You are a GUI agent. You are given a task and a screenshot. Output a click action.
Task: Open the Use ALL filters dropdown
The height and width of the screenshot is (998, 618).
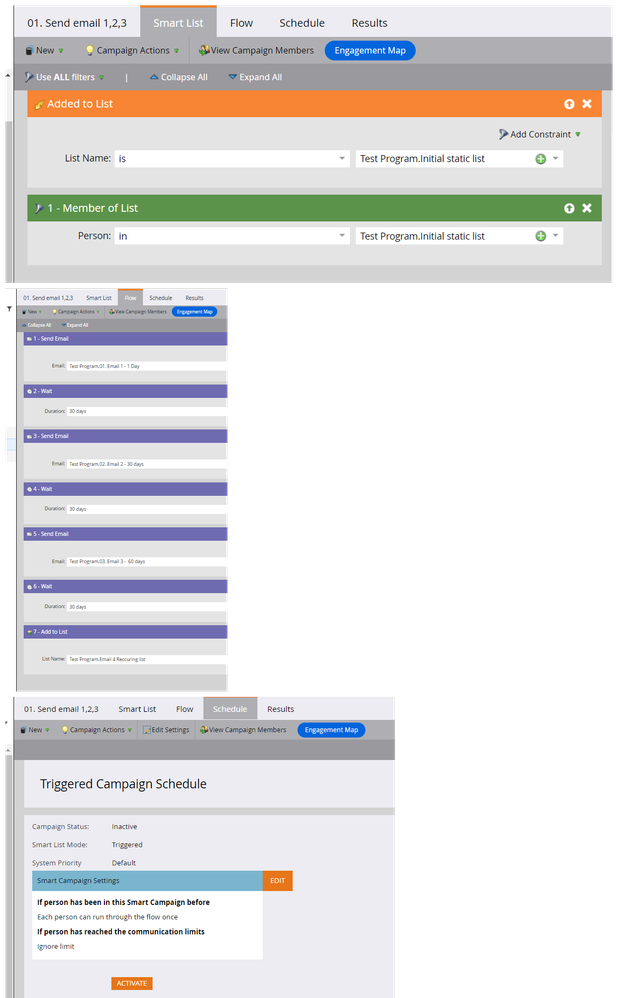pos(64,77)
